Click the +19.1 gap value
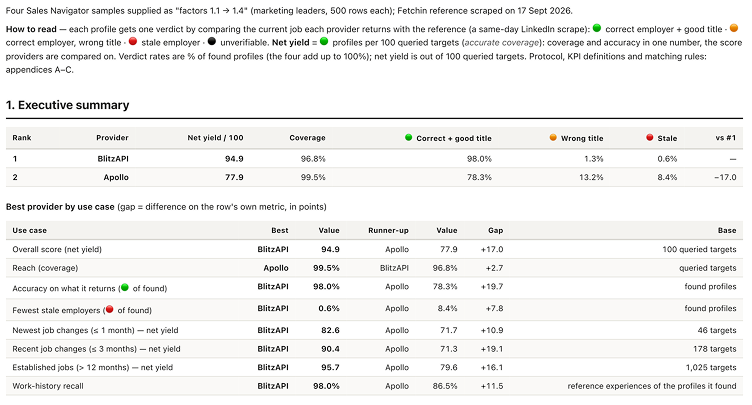Viewport: 752px width, 405px height. [492, 349]
